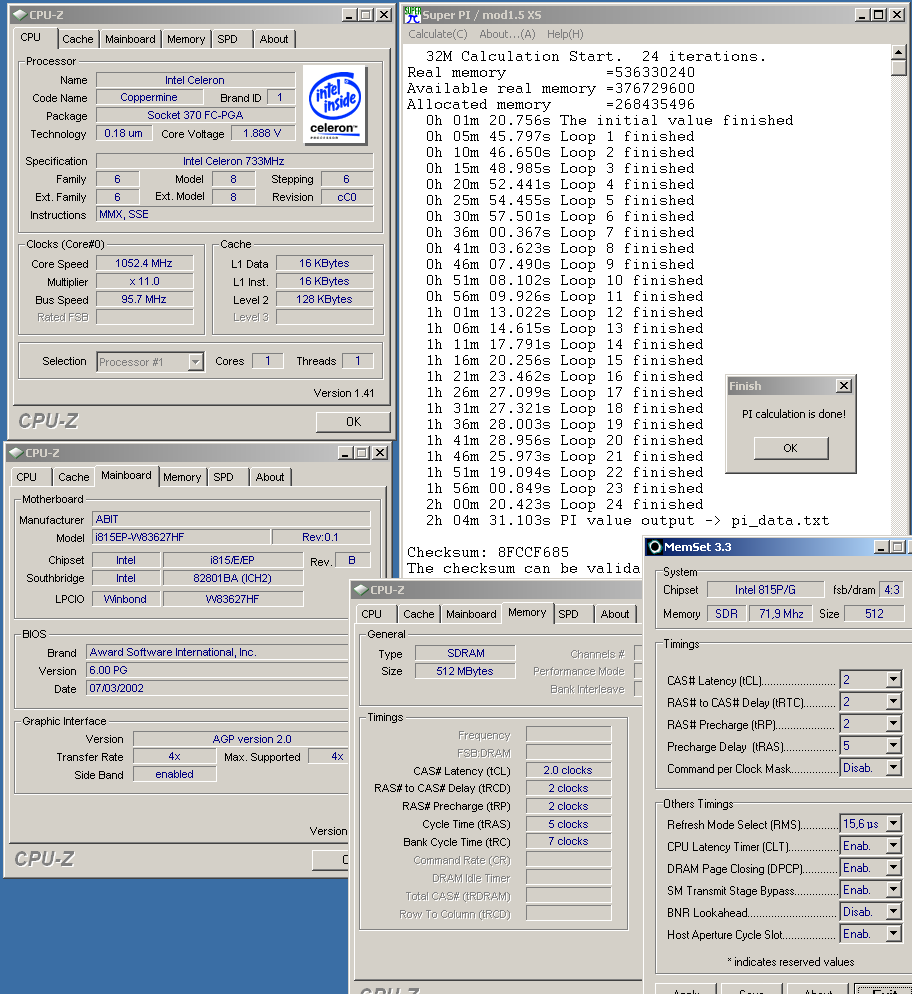Open the Processor #1 selection dropdown
Screen dimensions: 912x994
[195, 362]
